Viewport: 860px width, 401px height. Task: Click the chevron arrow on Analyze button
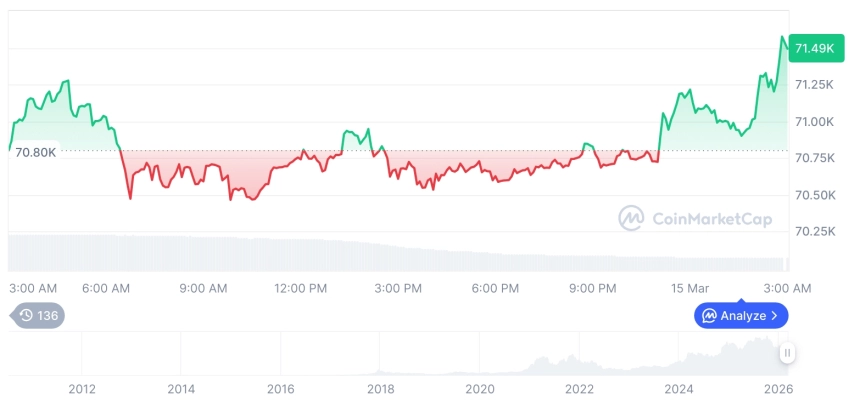coord(776,316)
